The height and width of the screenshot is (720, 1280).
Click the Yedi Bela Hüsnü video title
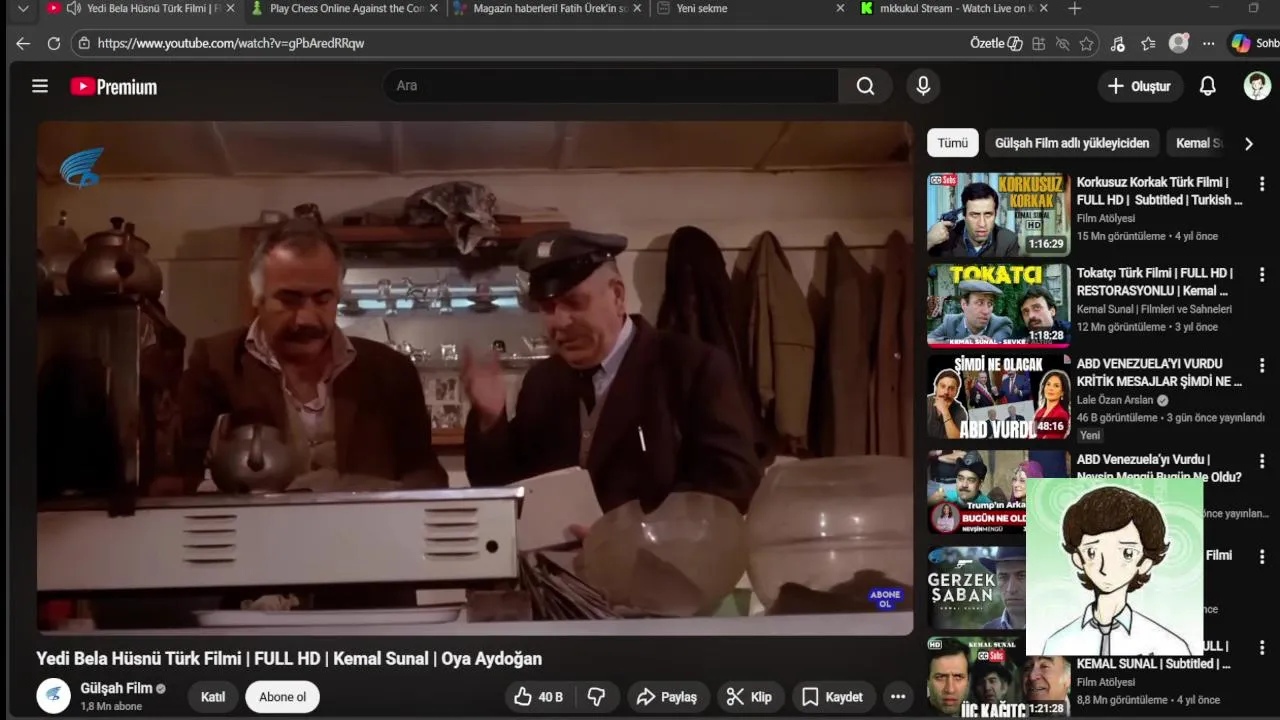[289, 658]
